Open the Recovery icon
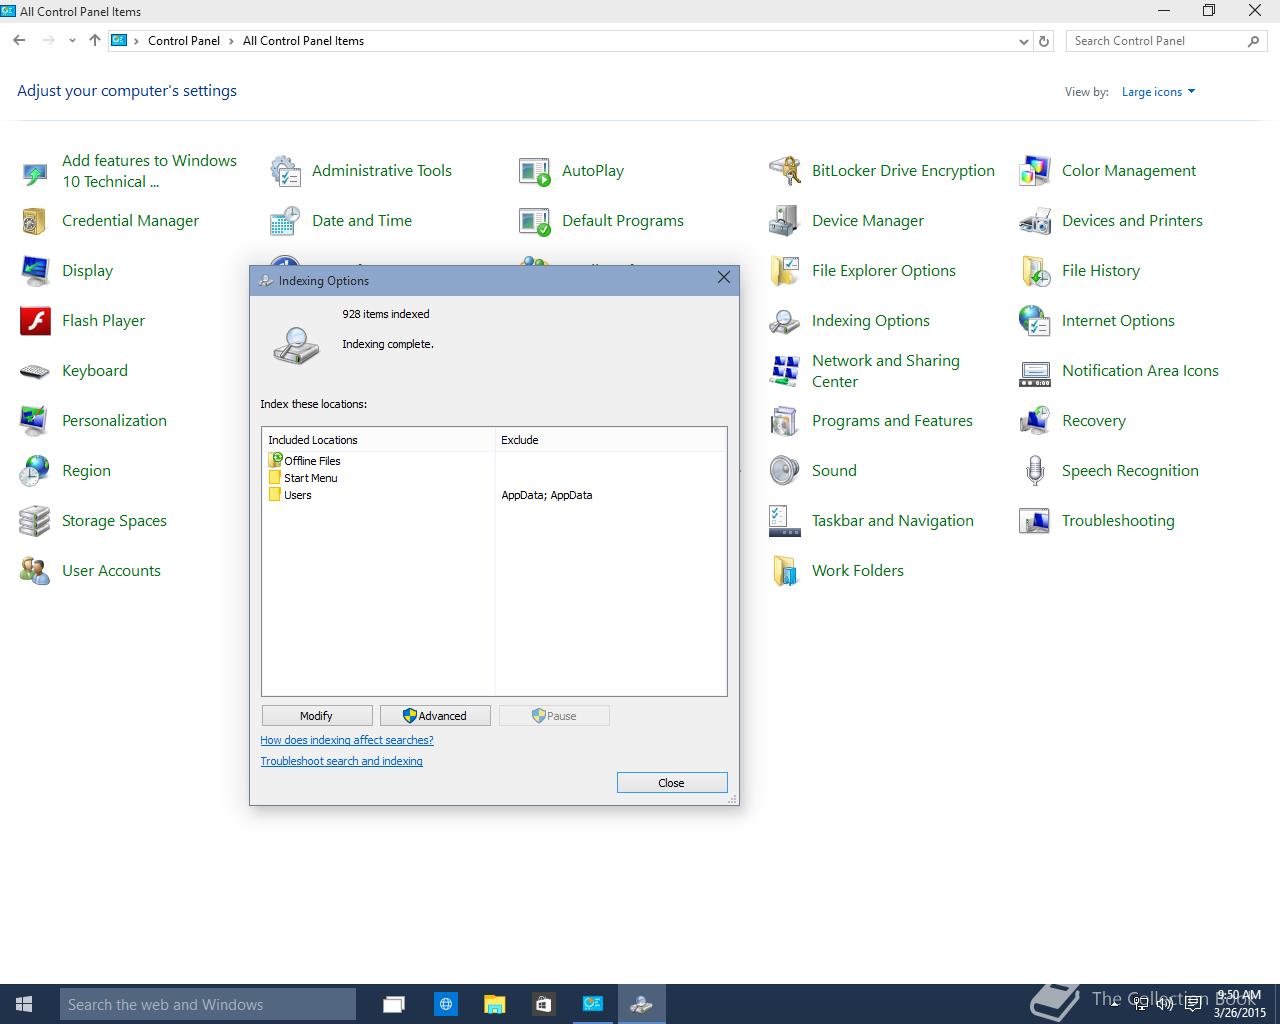The height and width of the screenshot is (1024, 1280). tap(1035, 421)
